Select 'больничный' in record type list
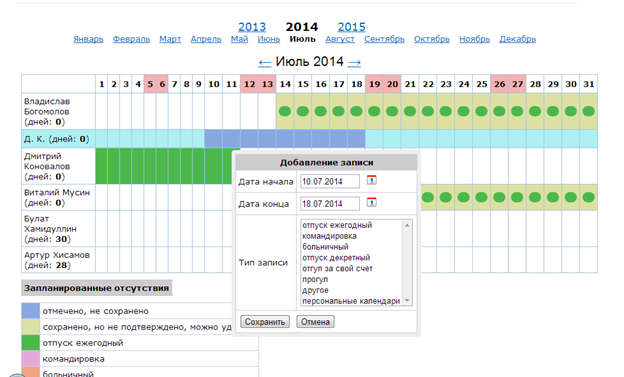 click(325, 247)
